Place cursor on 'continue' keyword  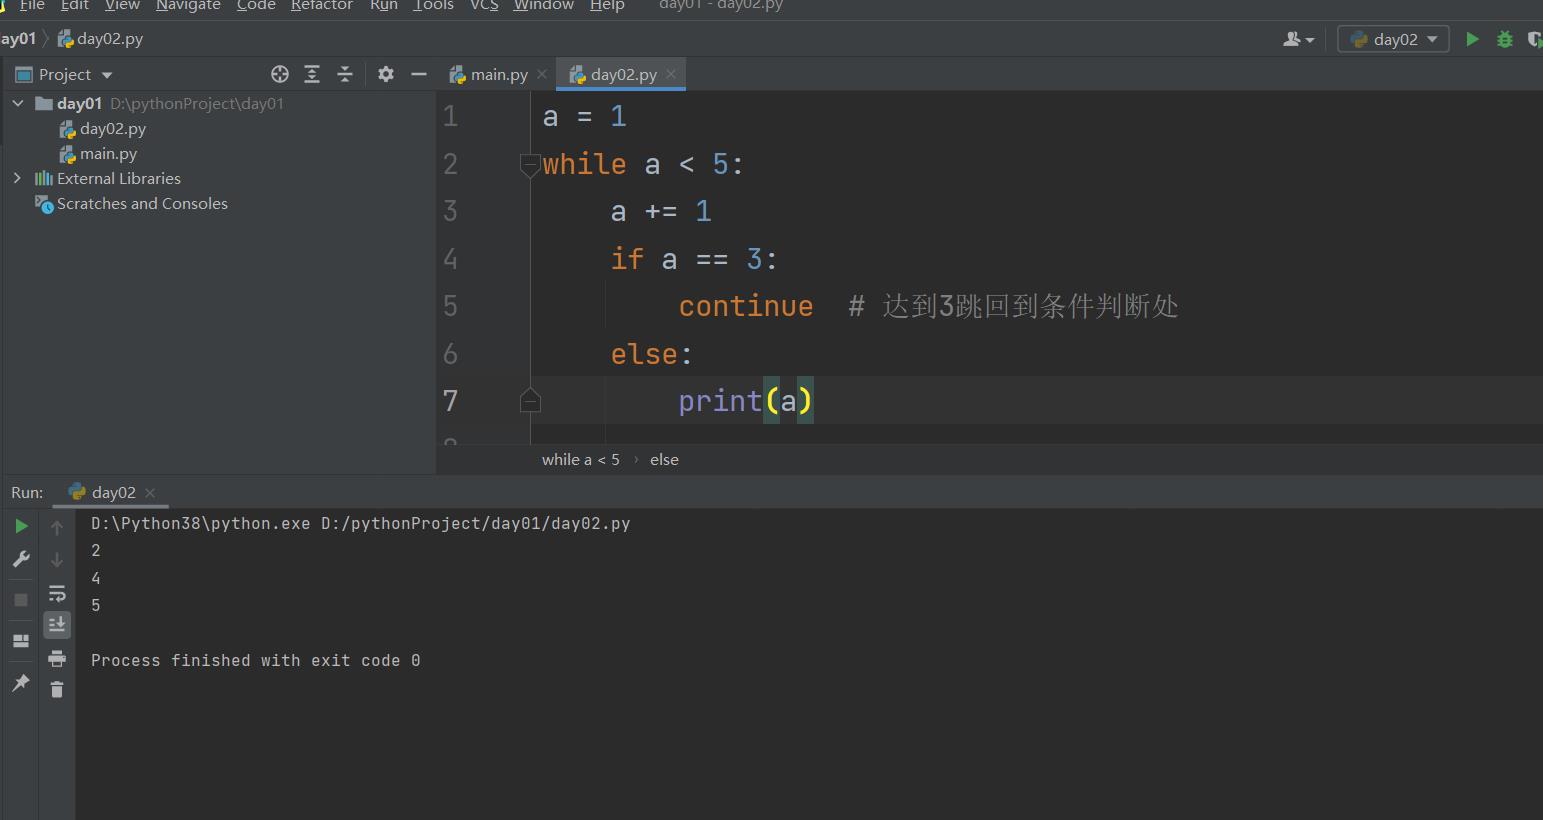click(746, 306)
